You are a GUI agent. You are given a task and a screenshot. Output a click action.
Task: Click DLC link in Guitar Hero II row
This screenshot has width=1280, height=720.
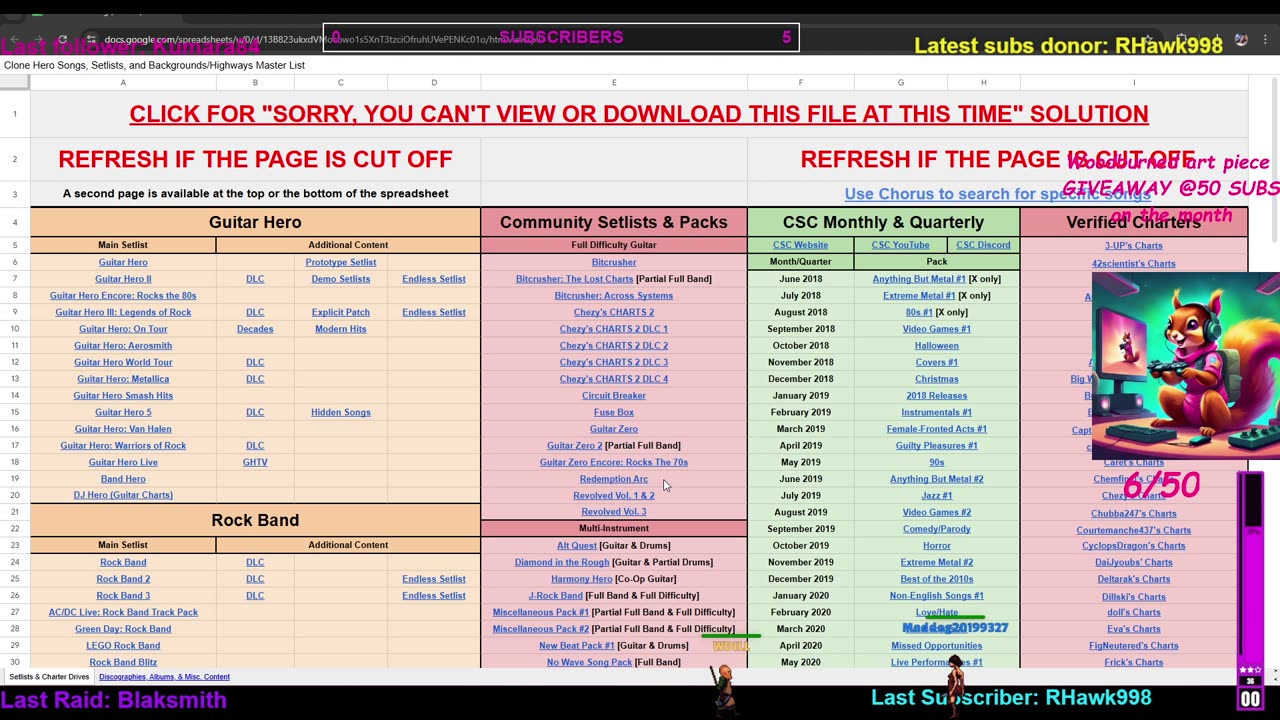coord(255,279)
